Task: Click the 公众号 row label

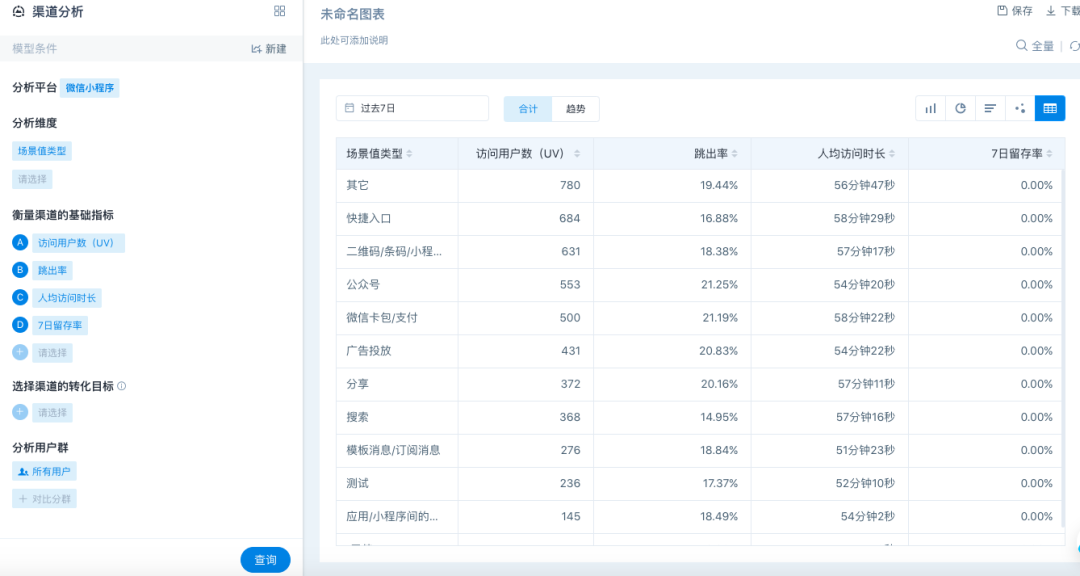Action: [x=363, y=285]
